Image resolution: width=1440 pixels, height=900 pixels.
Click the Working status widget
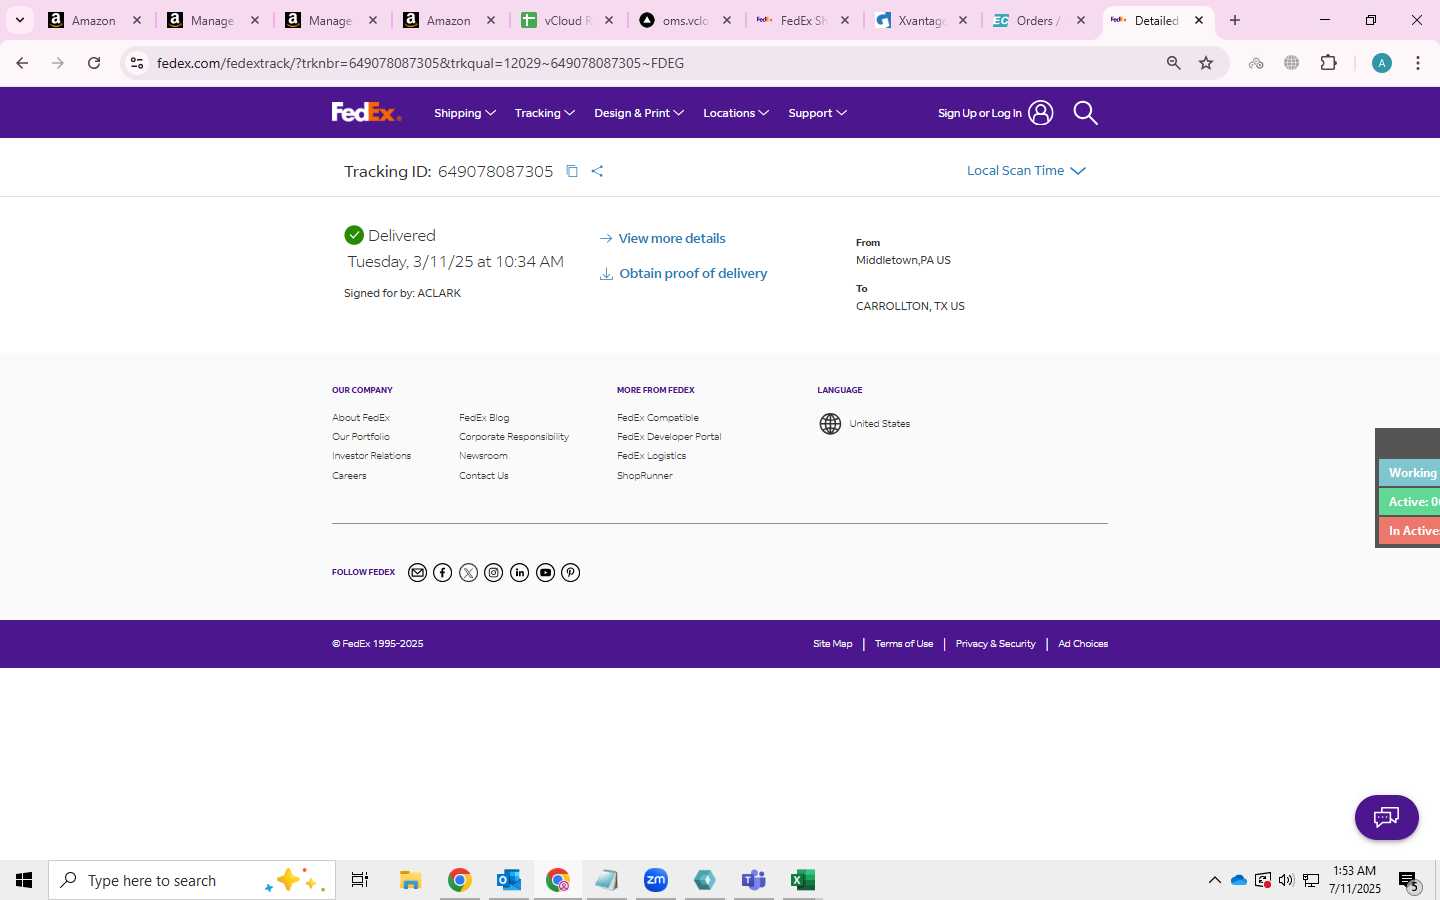(1411, 473)
